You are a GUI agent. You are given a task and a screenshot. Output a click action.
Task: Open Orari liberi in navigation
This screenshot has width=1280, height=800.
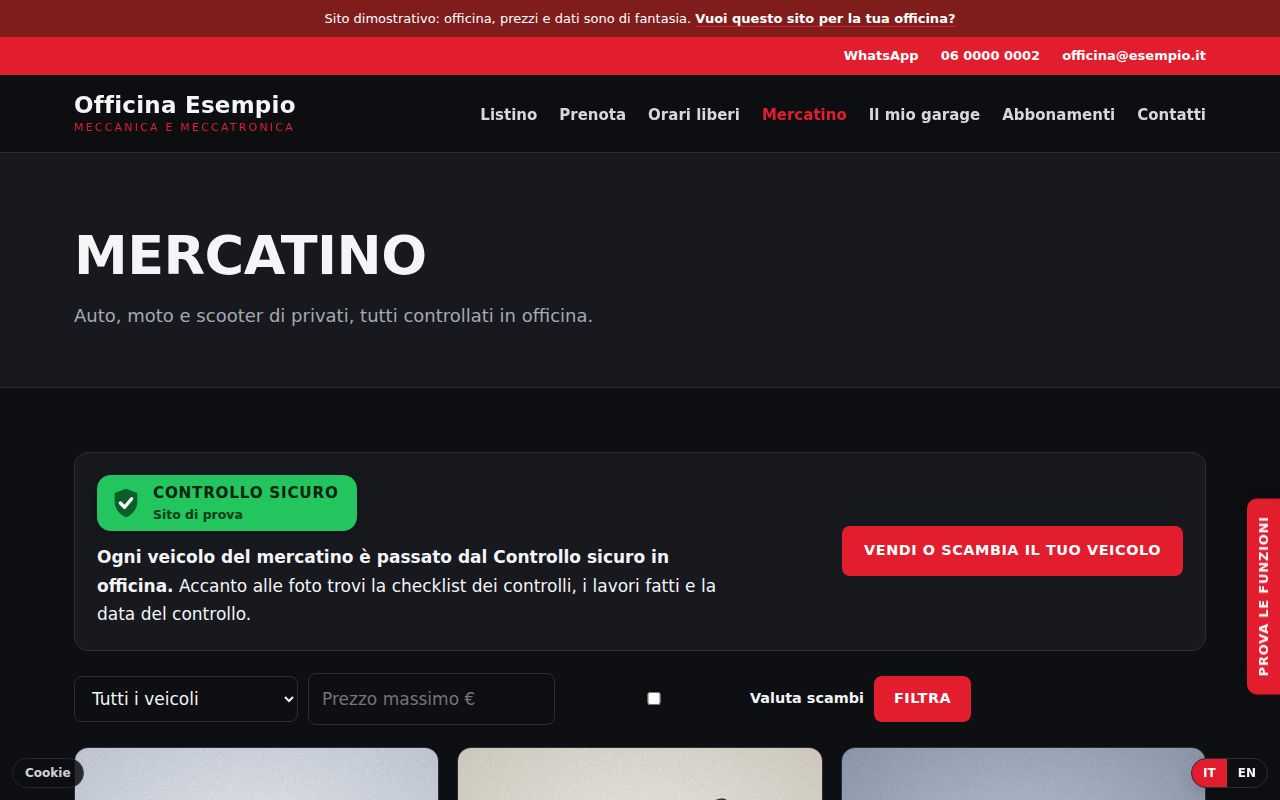694,114
